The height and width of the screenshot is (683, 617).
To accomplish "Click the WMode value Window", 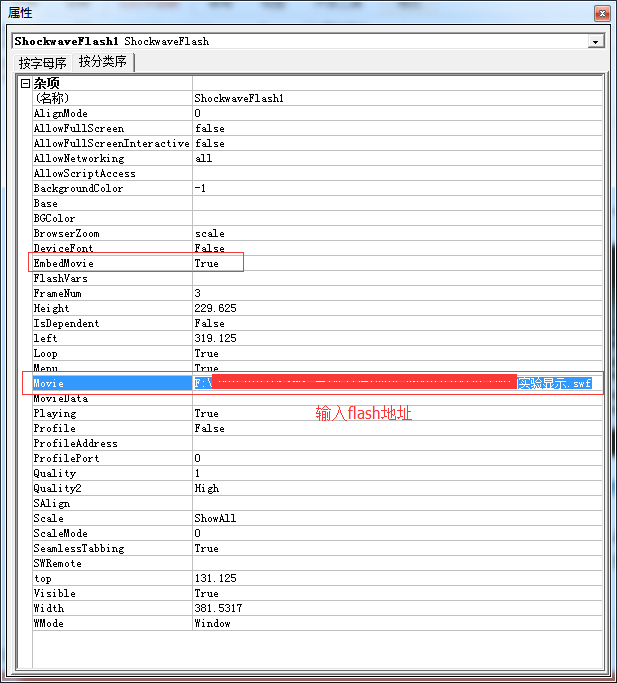I will (x=397, y=623).
